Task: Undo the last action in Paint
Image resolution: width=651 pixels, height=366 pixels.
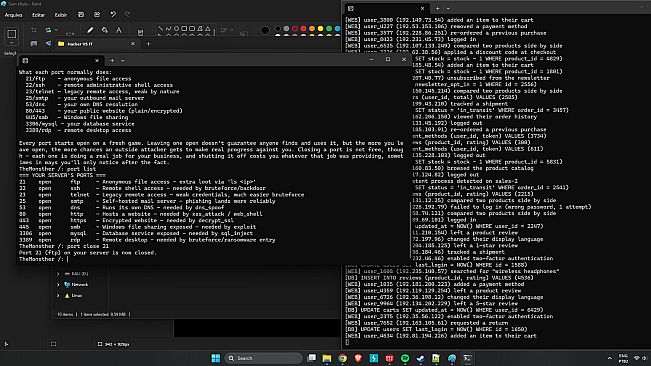Action: [x=113, y=15]
